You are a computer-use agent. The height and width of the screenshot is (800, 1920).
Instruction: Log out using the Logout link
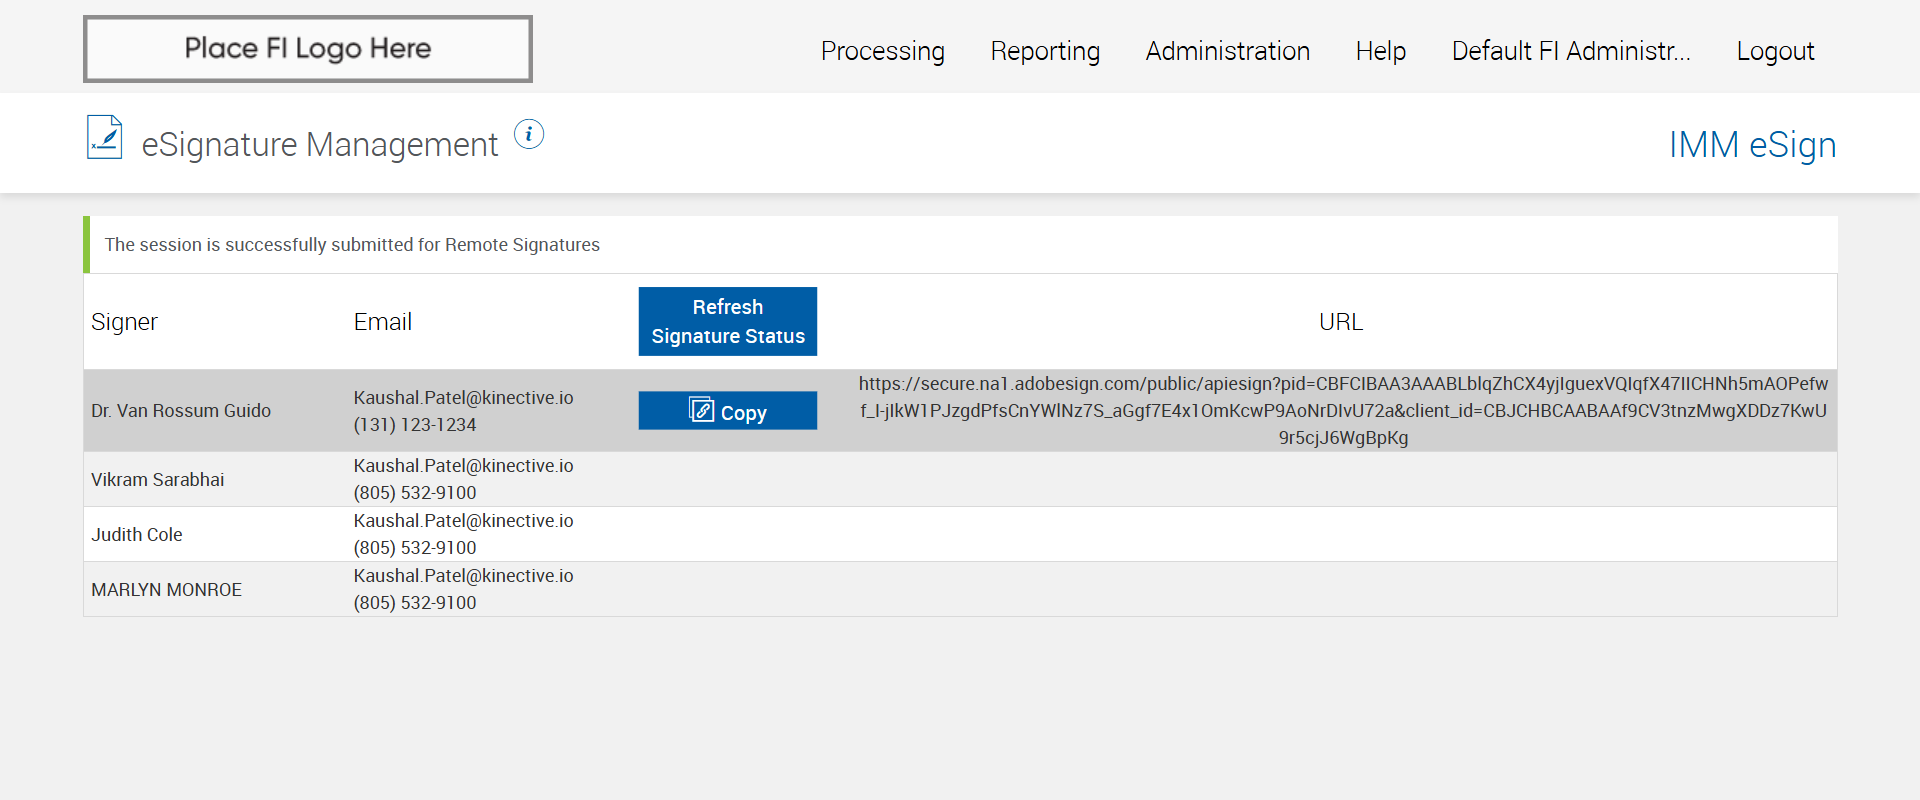point(1775,51)
